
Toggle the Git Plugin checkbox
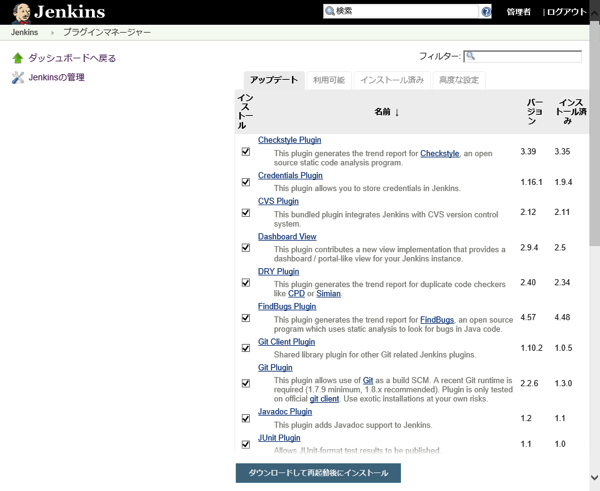(246, 383)
